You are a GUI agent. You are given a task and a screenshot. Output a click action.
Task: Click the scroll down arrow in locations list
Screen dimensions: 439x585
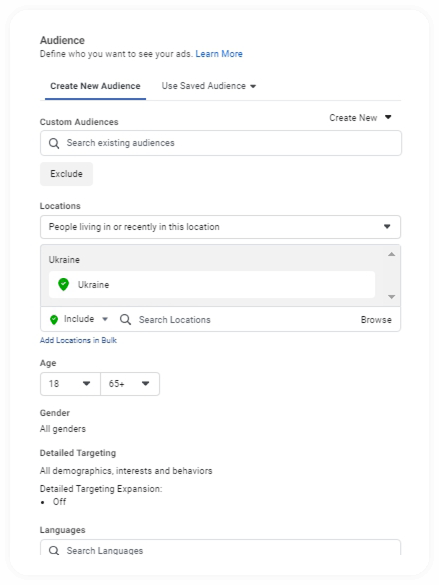coord(391,297)
